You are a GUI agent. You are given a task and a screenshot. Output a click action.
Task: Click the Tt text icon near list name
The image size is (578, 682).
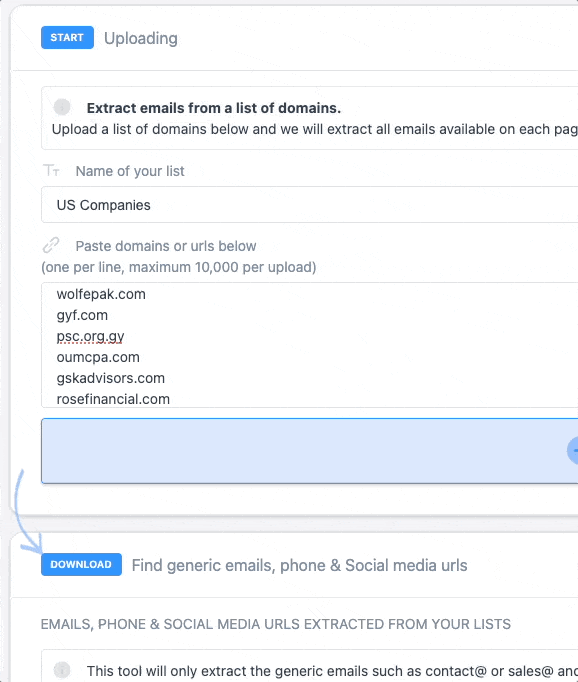51,170
